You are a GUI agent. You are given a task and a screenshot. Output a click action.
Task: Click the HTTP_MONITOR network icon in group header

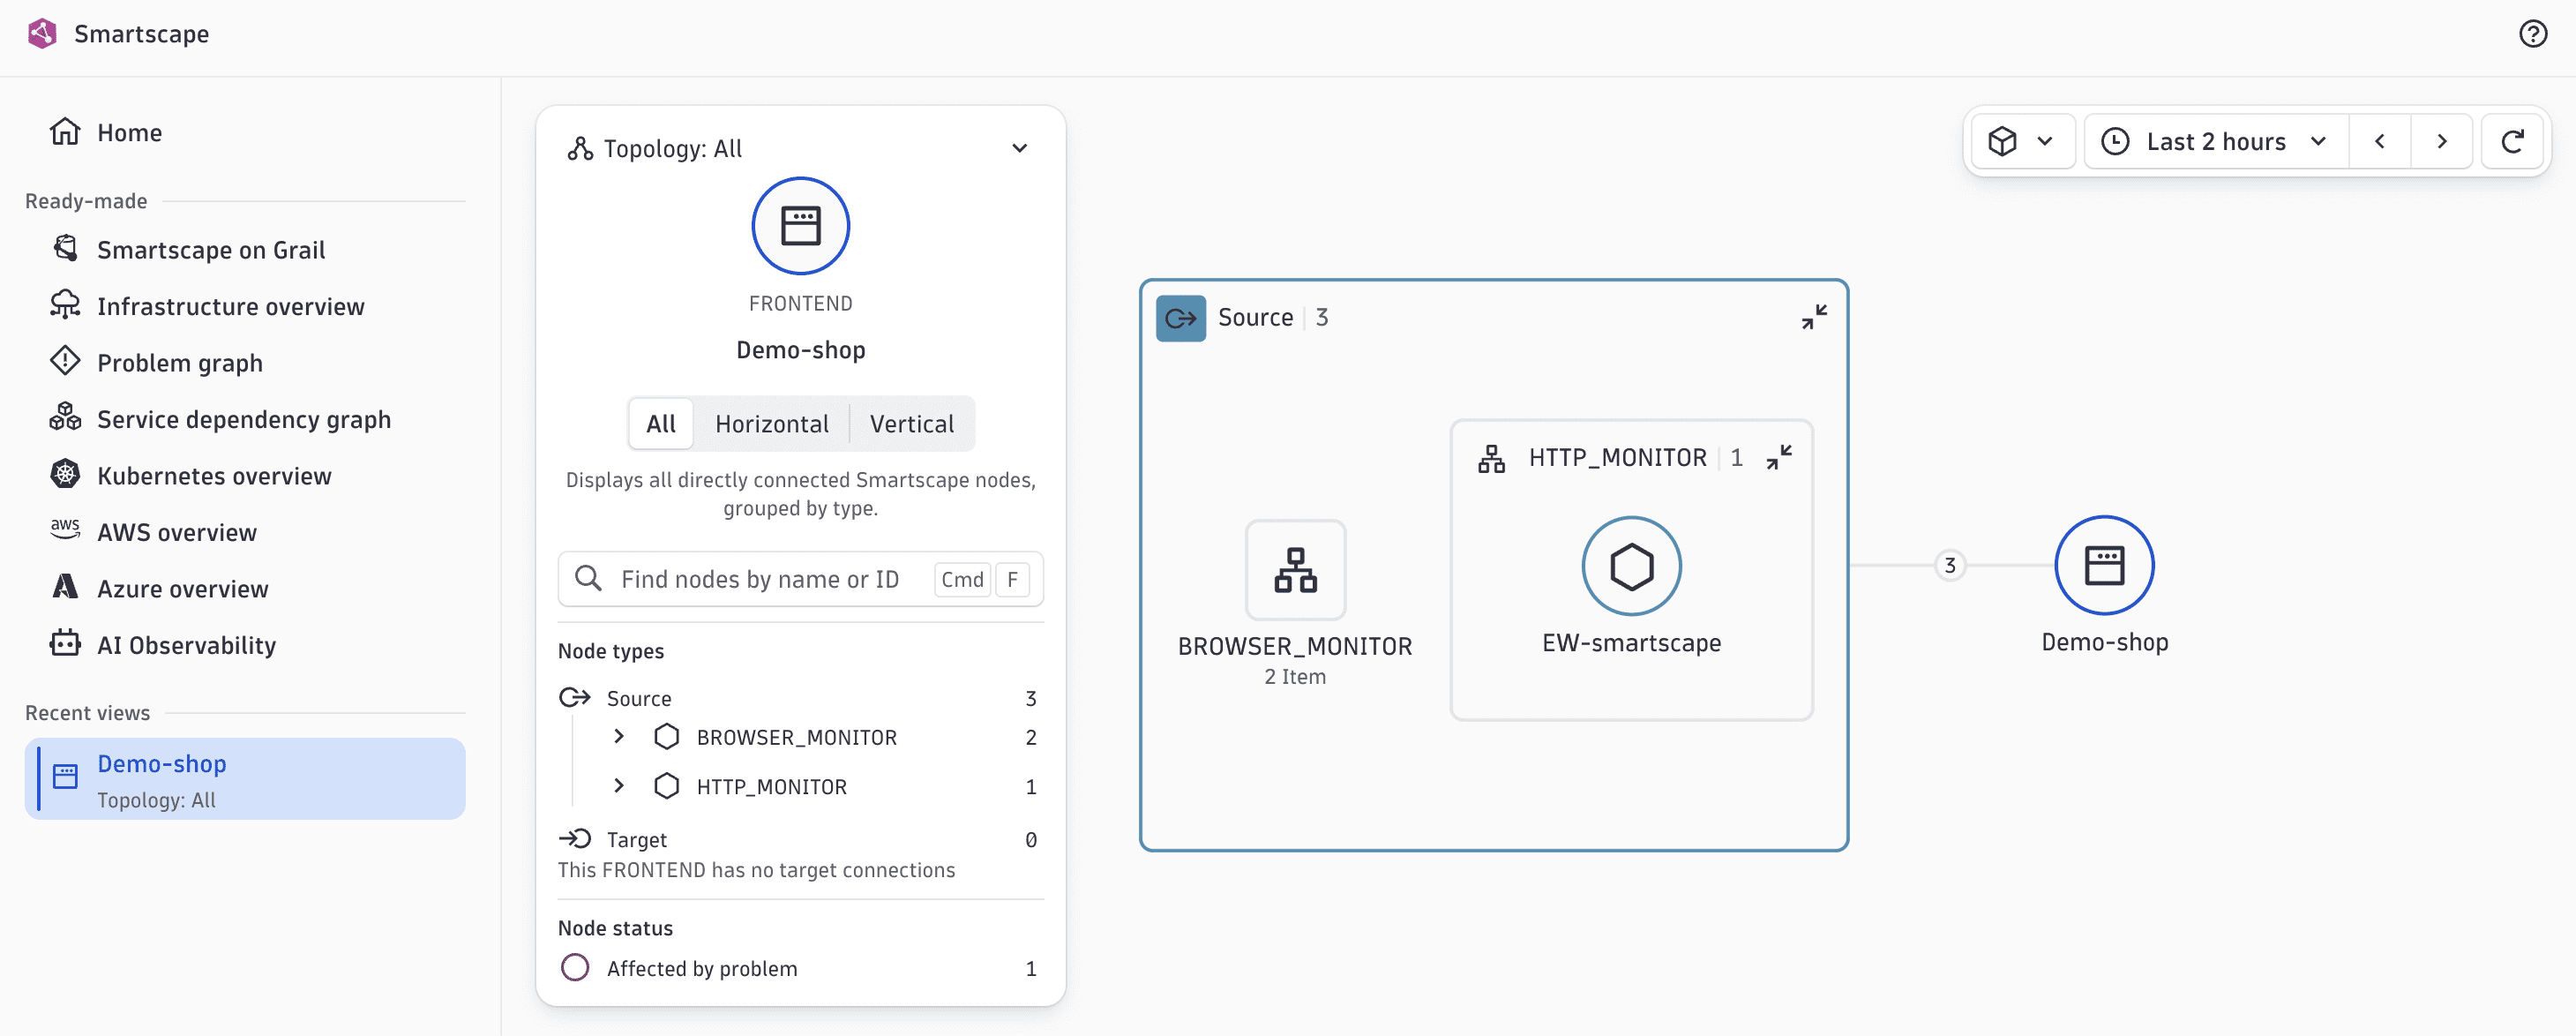click(x=1491, y=458)
